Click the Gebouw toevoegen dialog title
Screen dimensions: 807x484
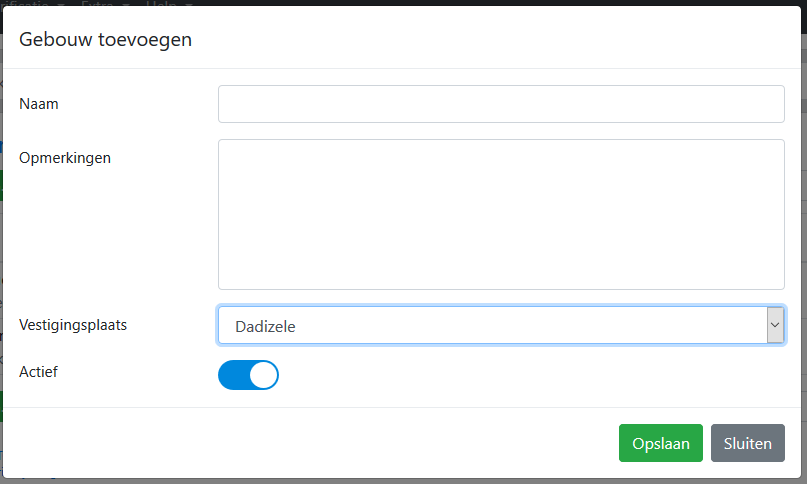tap(106, 39)
